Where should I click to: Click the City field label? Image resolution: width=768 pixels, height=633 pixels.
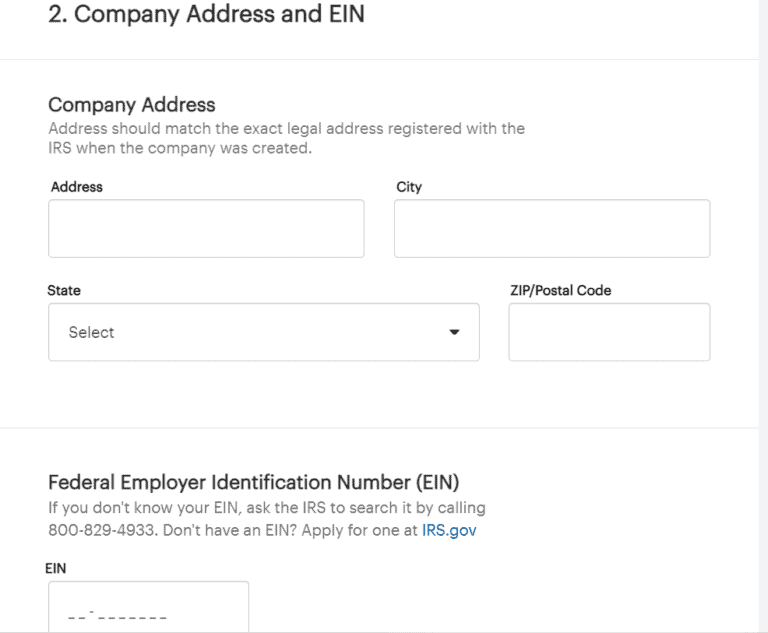pos(409,187)
